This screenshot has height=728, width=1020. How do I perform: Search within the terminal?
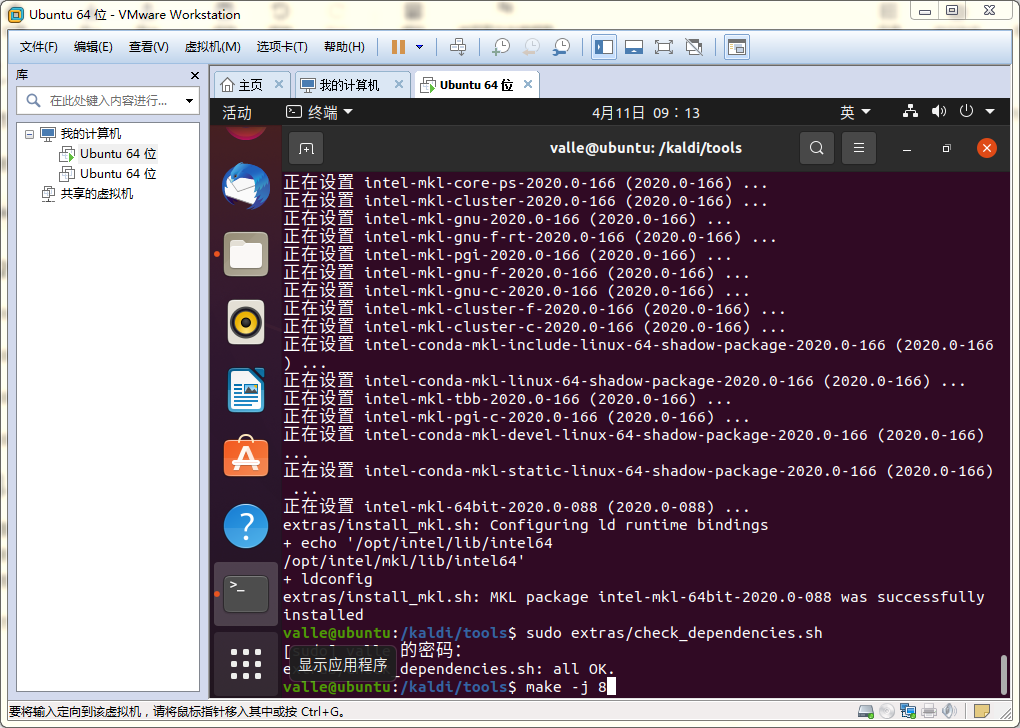coord(816,148)
